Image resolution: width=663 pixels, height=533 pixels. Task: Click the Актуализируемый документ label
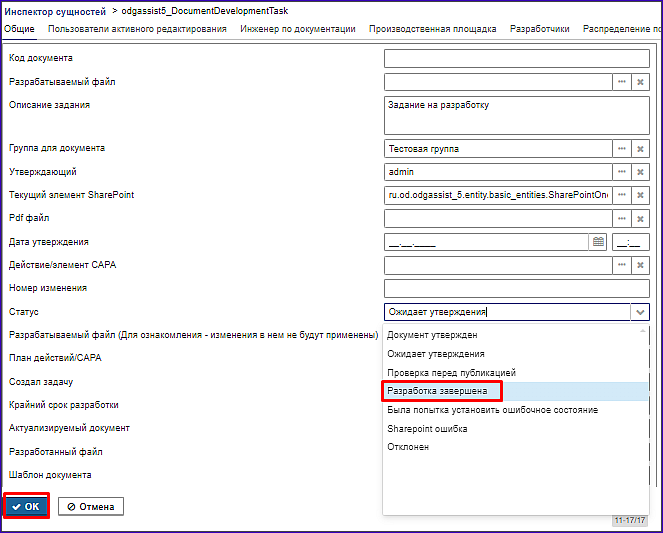point(69,428)
